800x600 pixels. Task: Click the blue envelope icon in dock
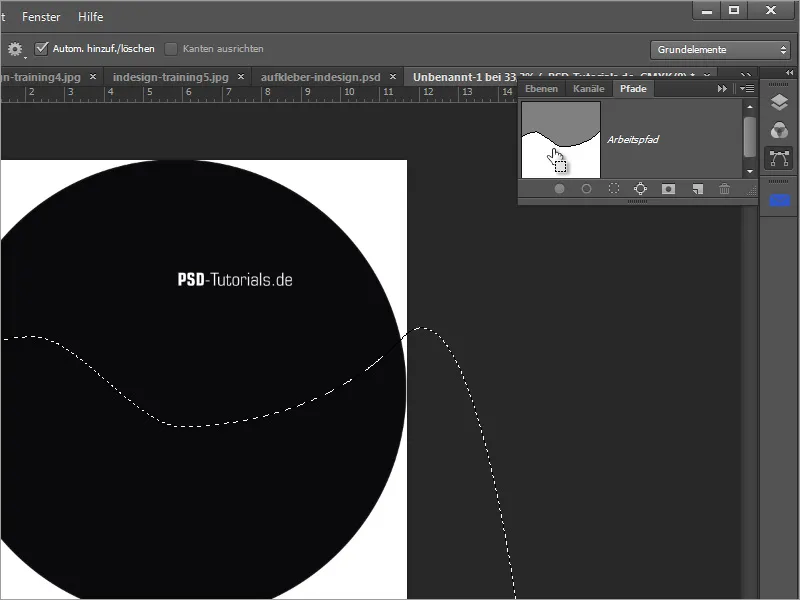pos(779,201)
